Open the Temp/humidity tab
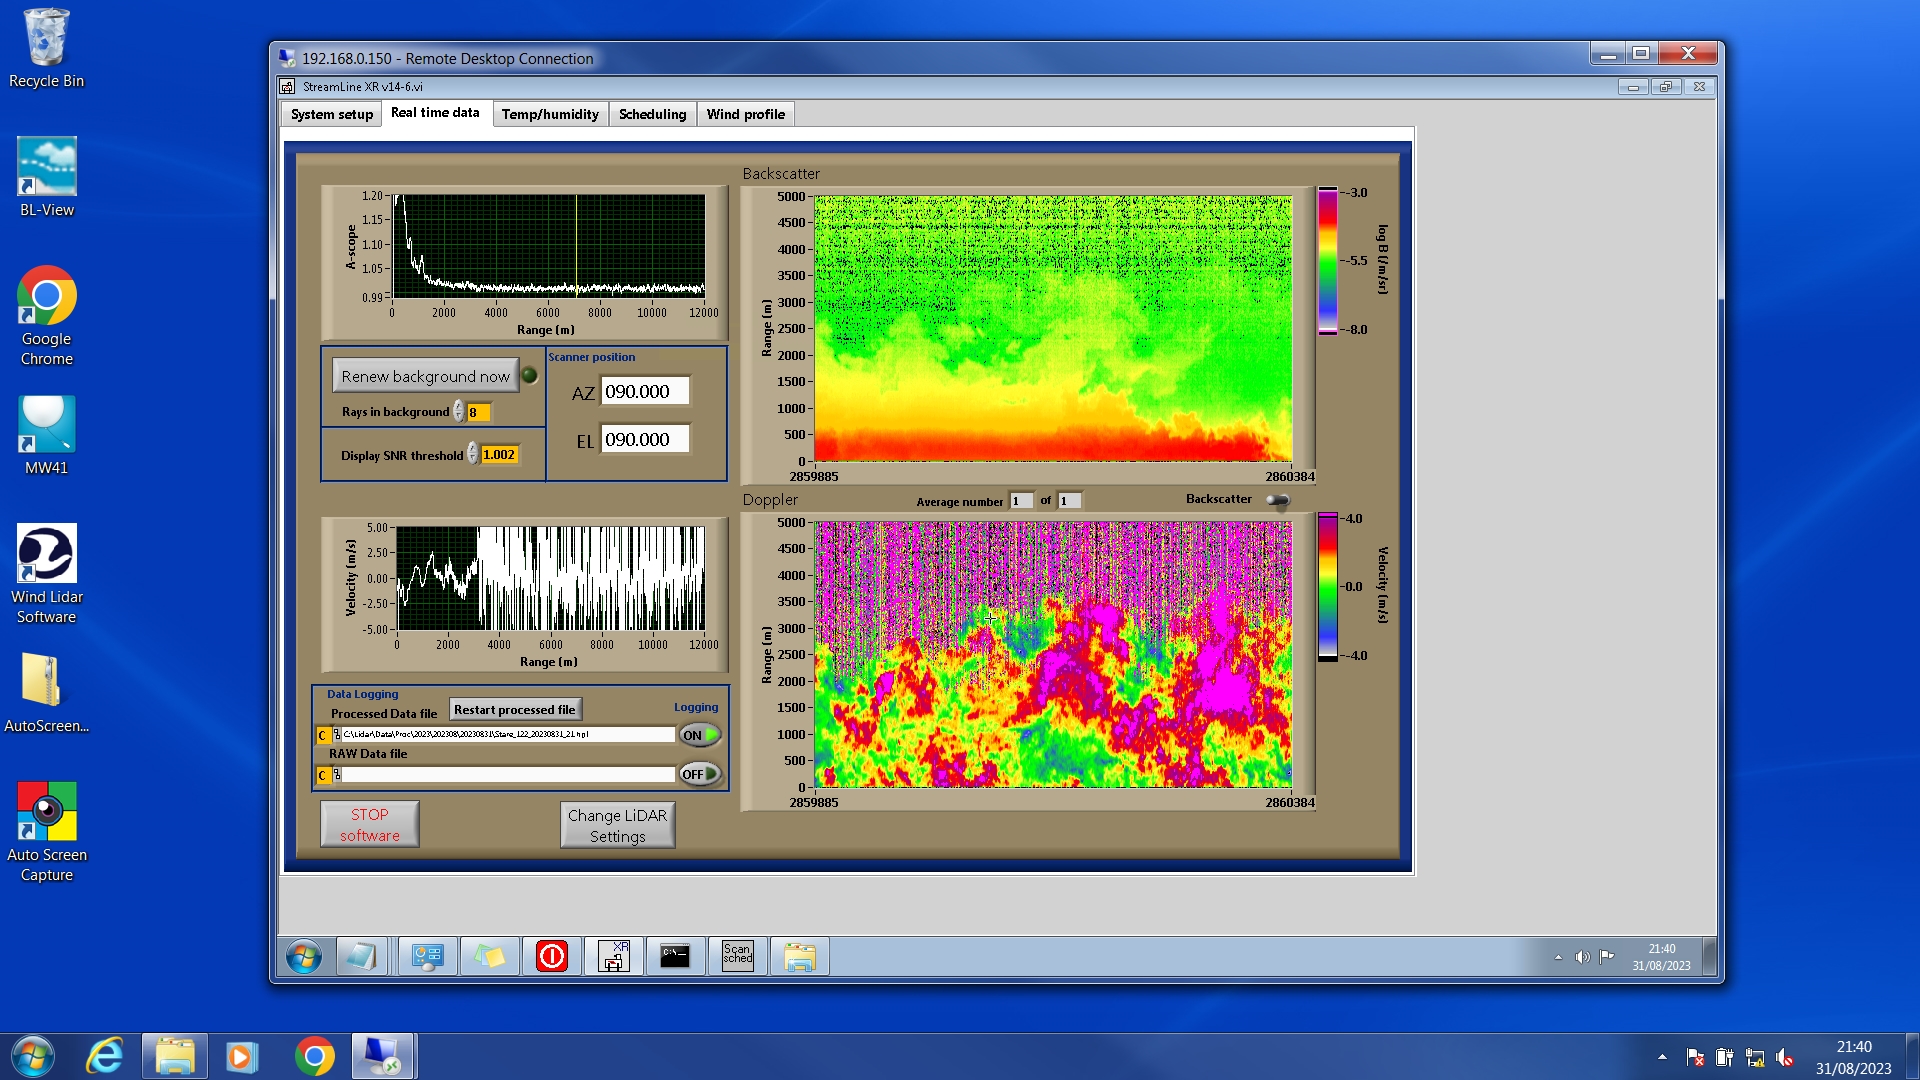 point(549,114)
